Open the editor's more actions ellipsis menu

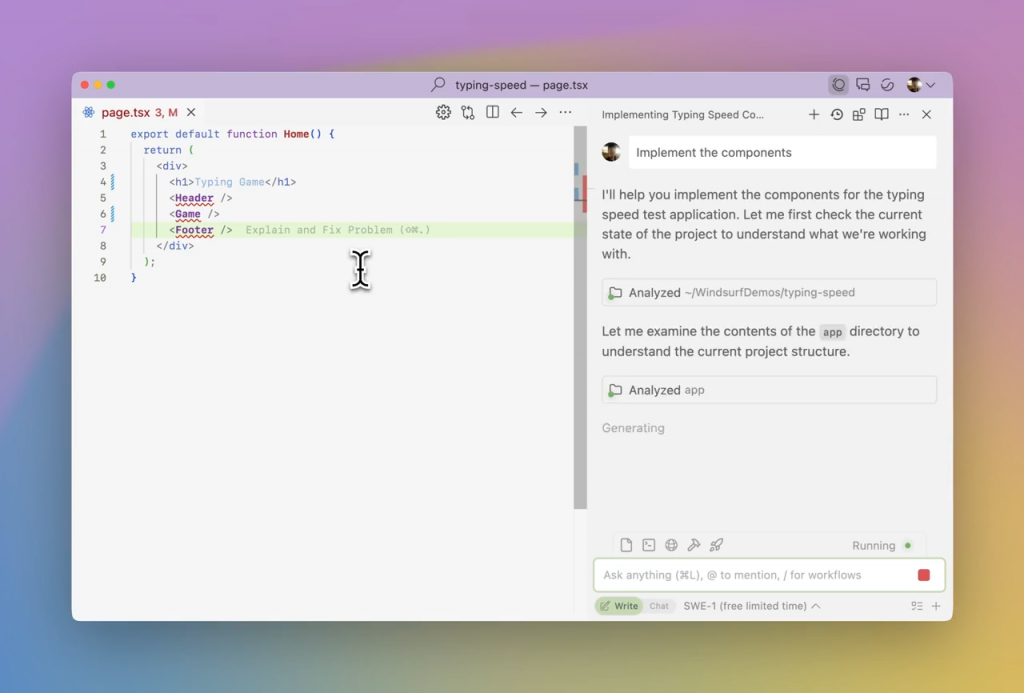tap(566, 112)
